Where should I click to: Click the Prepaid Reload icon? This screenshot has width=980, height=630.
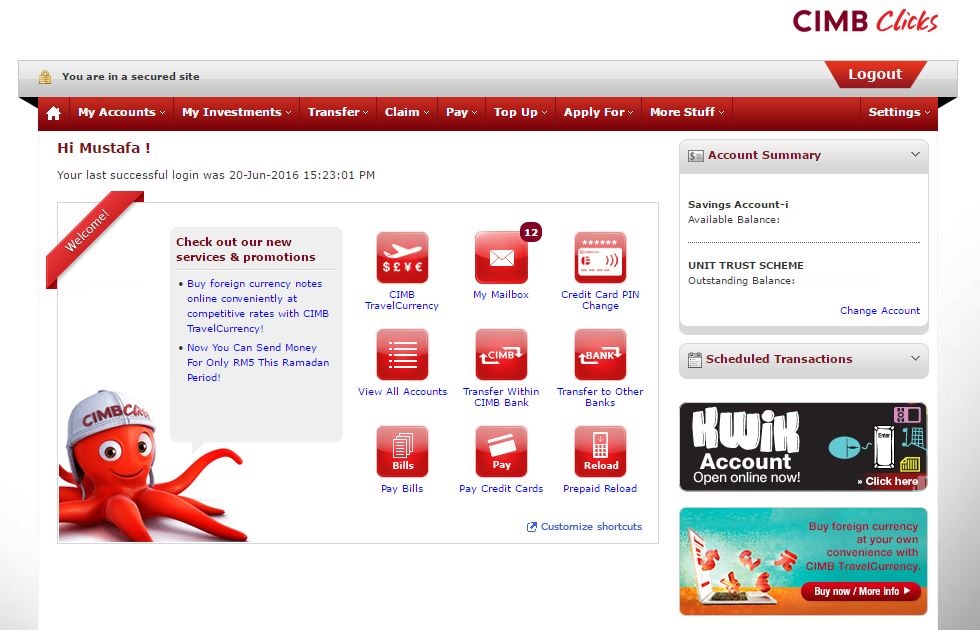(600, 451)
